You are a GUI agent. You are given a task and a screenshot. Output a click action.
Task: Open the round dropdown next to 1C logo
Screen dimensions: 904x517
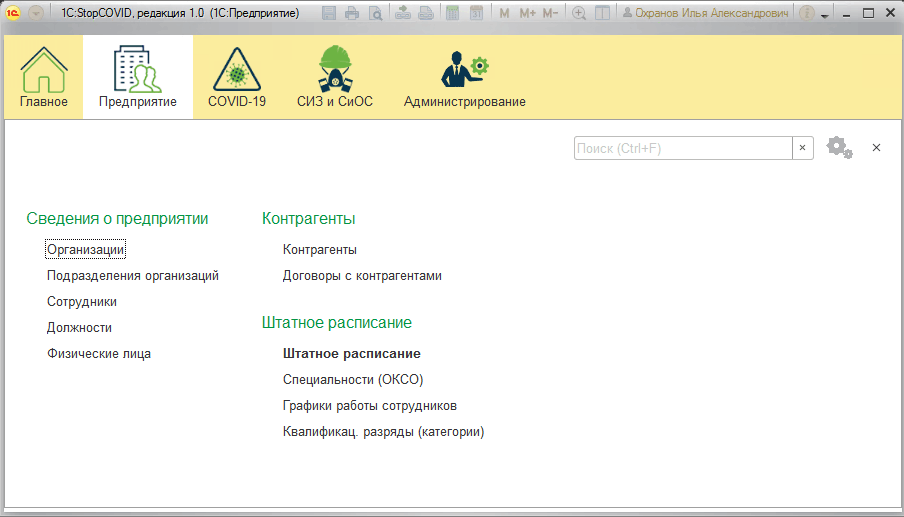click(x=36, y=13)
